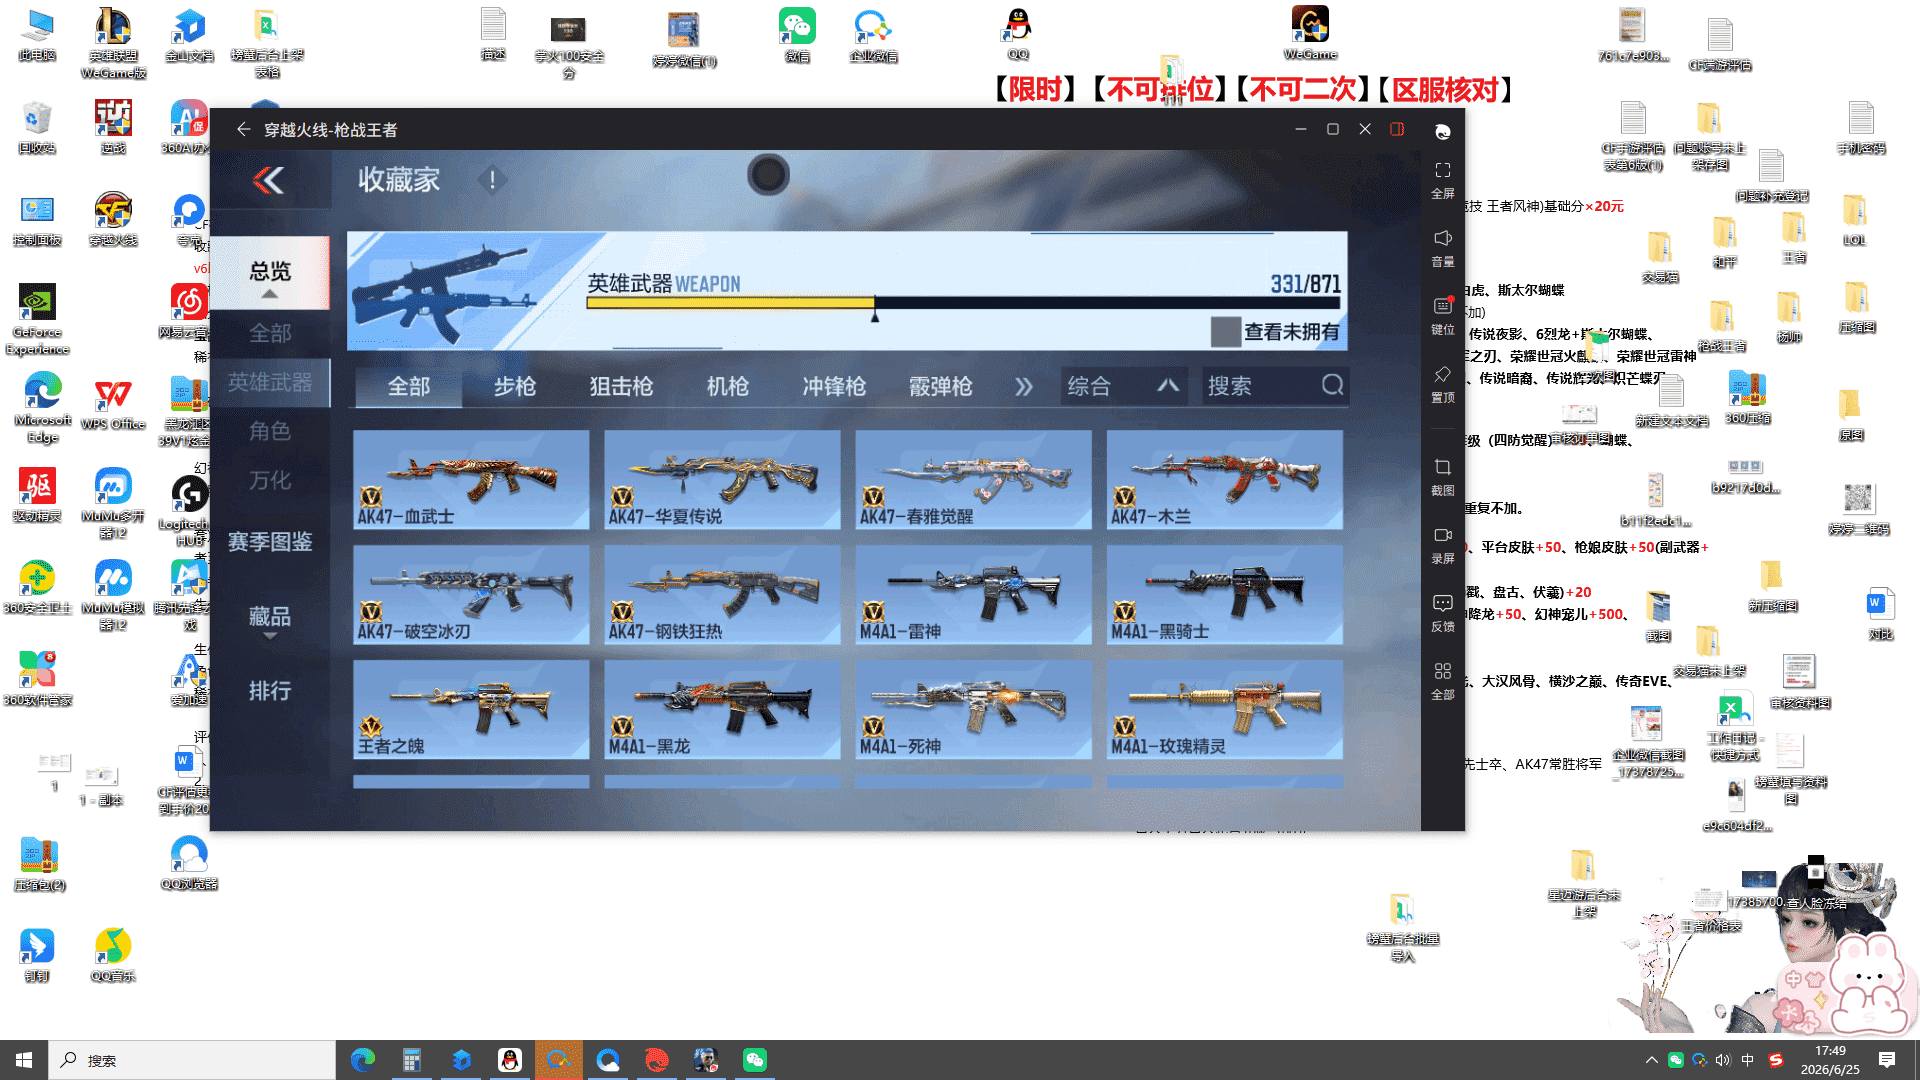Click the round avatar icon atop emulator sidebar

click(1442, 132)
